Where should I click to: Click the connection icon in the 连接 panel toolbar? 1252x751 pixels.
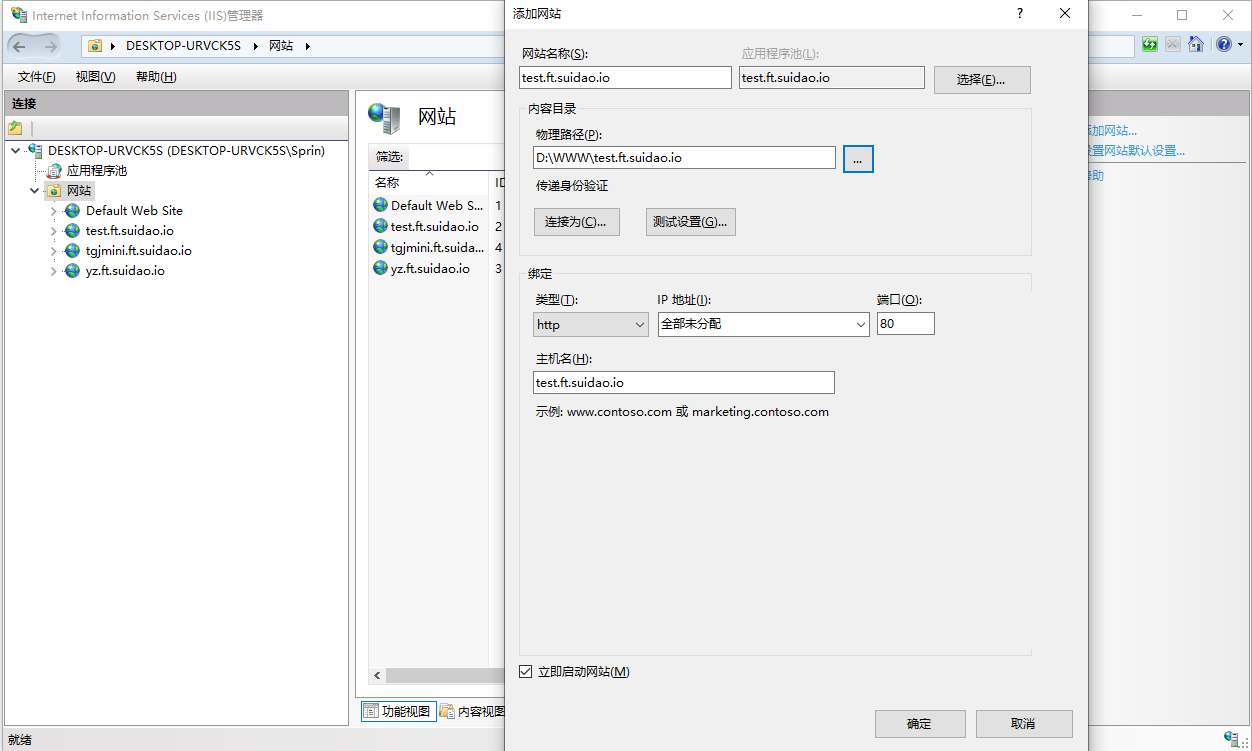click(x=15, y=128)
